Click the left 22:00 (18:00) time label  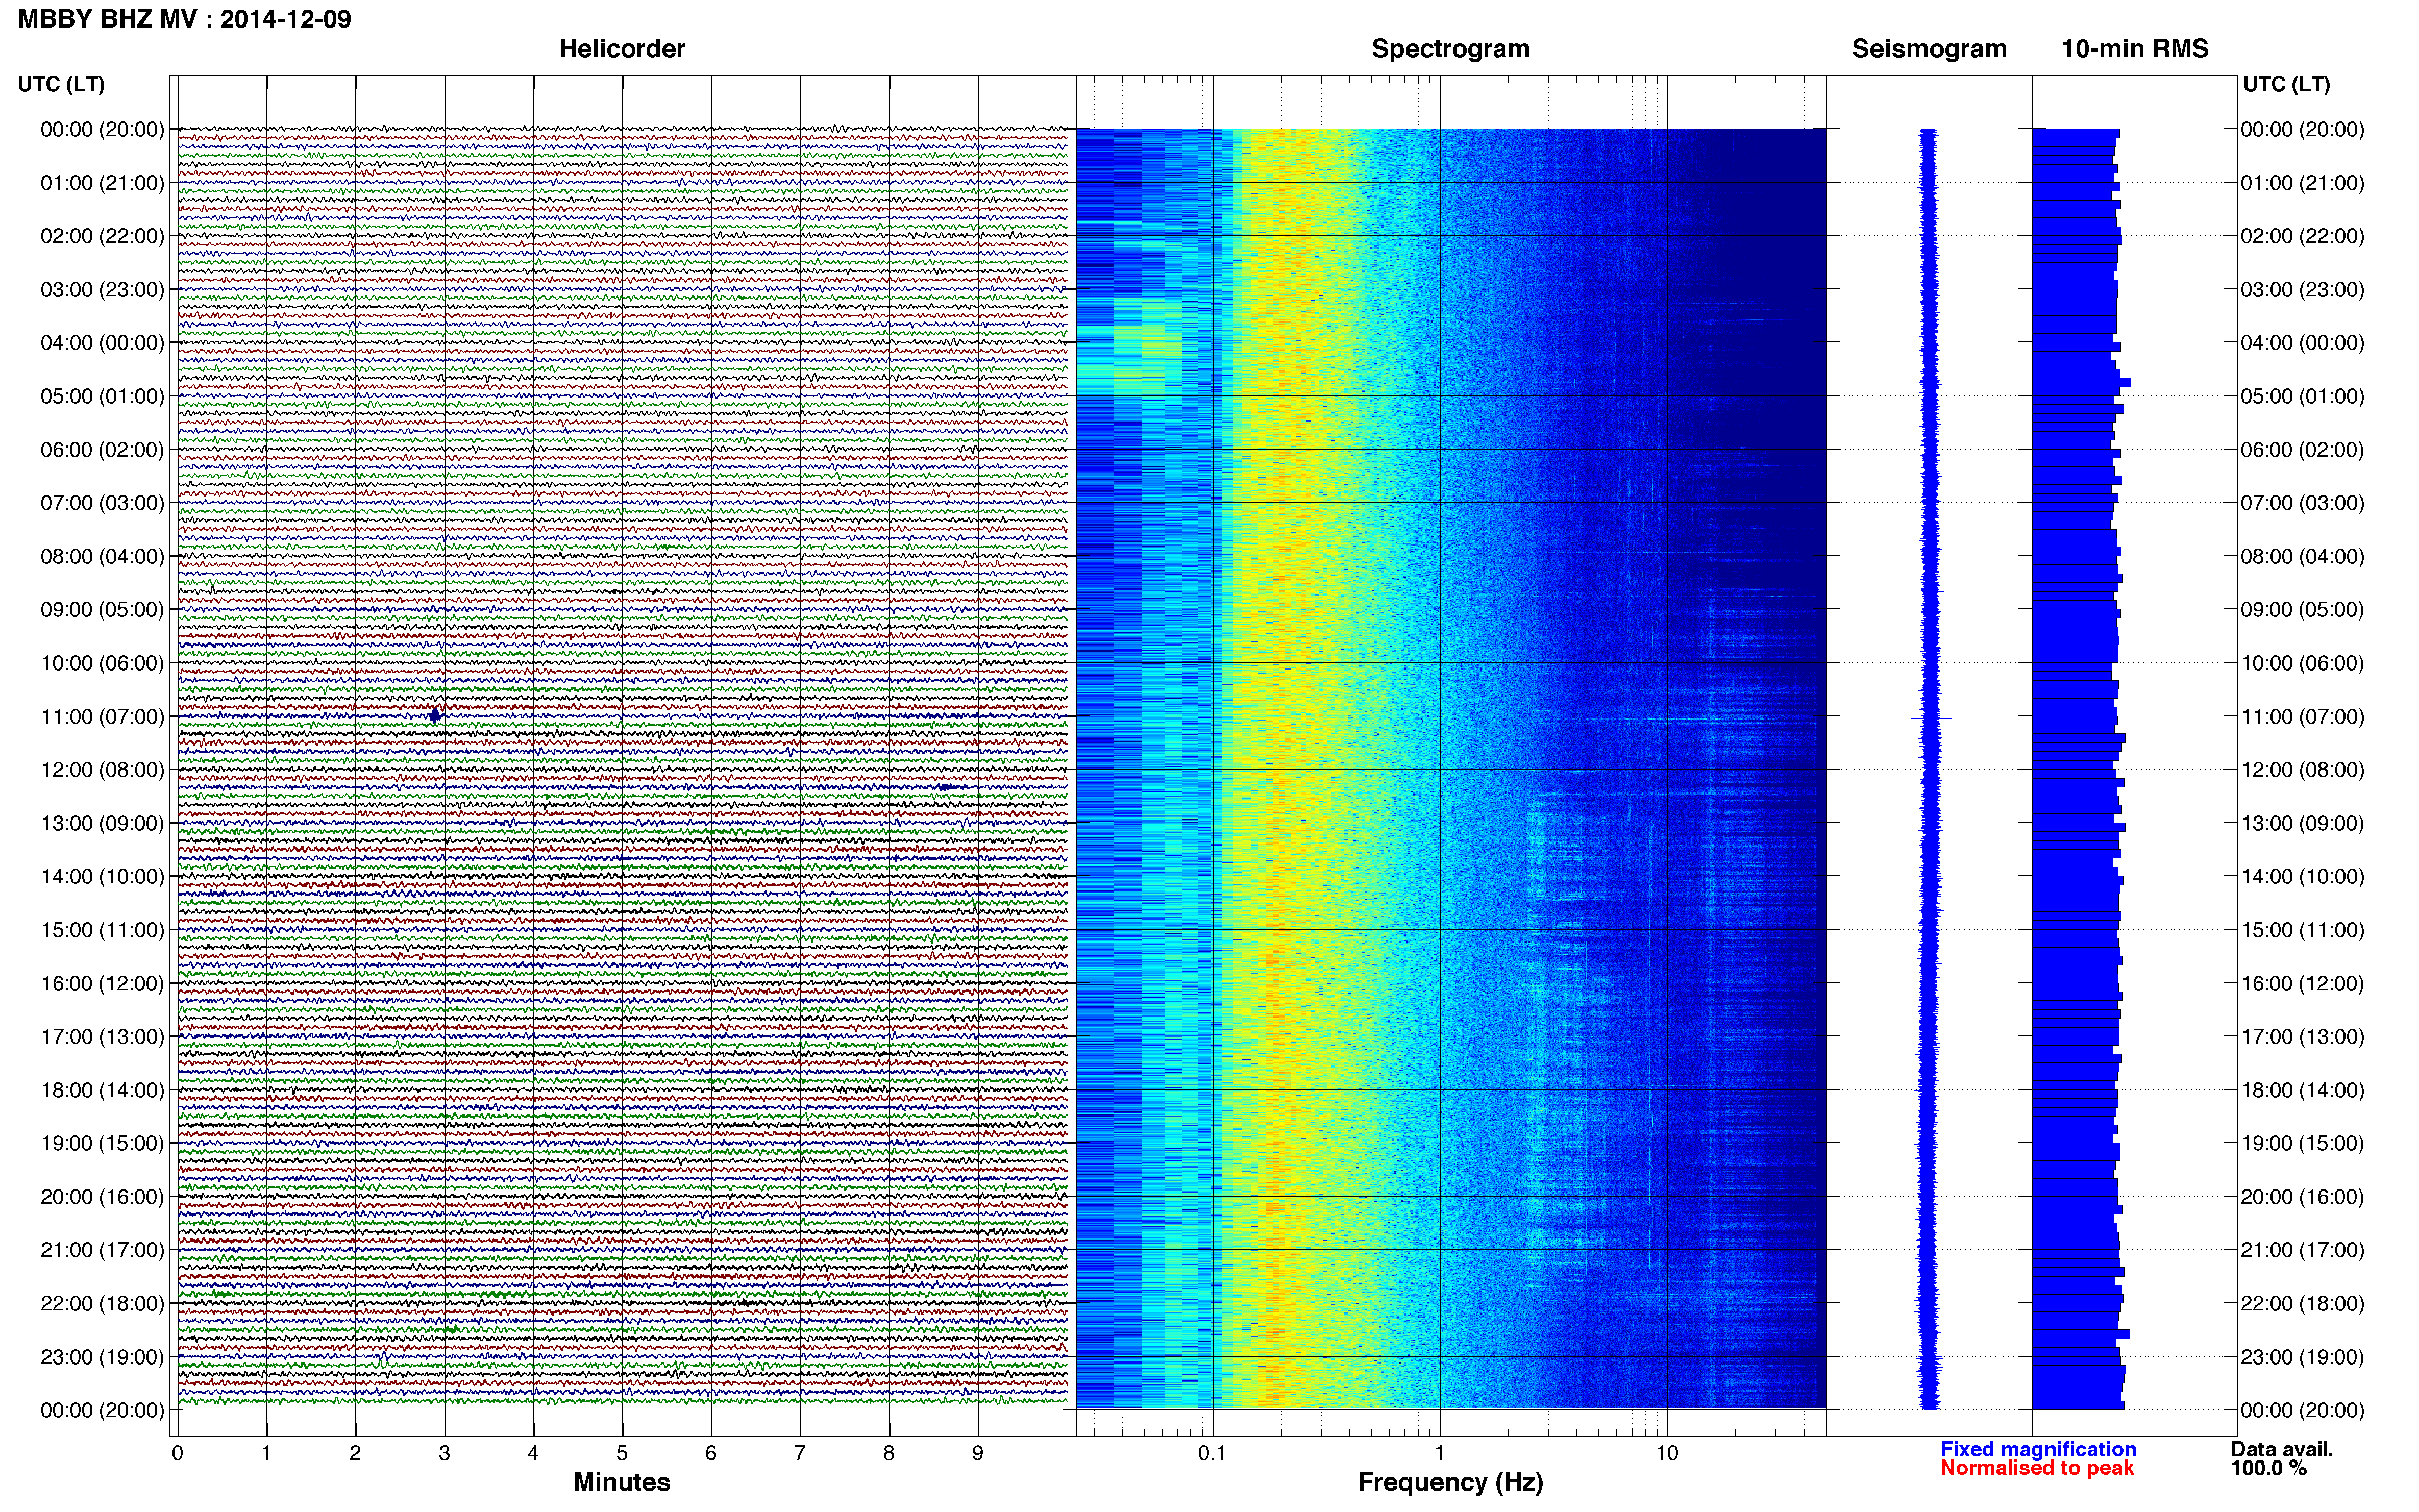click(102, 1304)
